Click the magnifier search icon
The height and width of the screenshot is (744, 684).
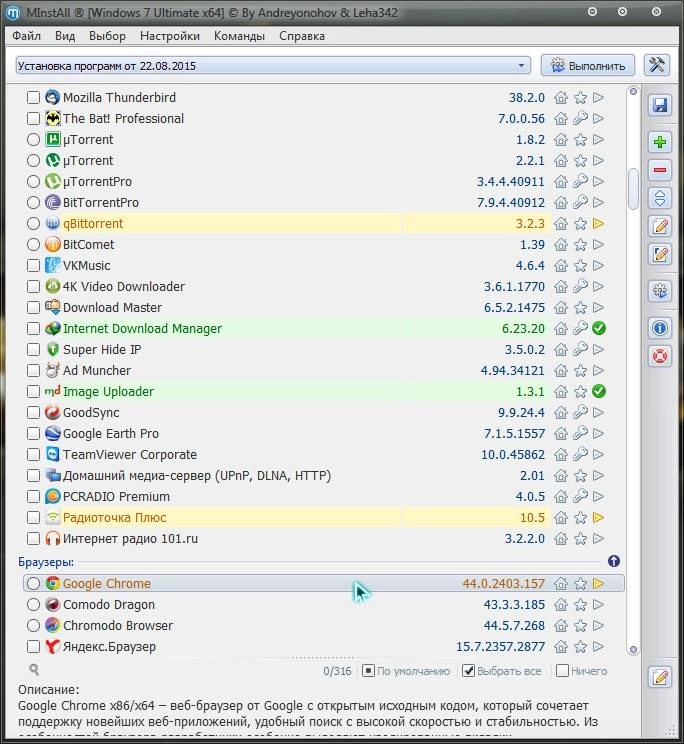click(x=34, y=670)
